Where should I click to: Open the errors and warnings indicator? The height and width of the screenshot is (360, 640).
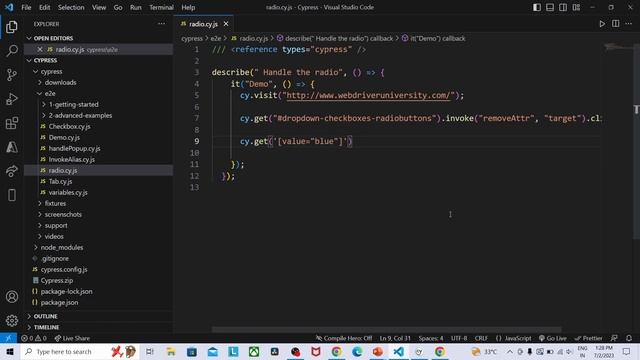[x=33, y=338]
